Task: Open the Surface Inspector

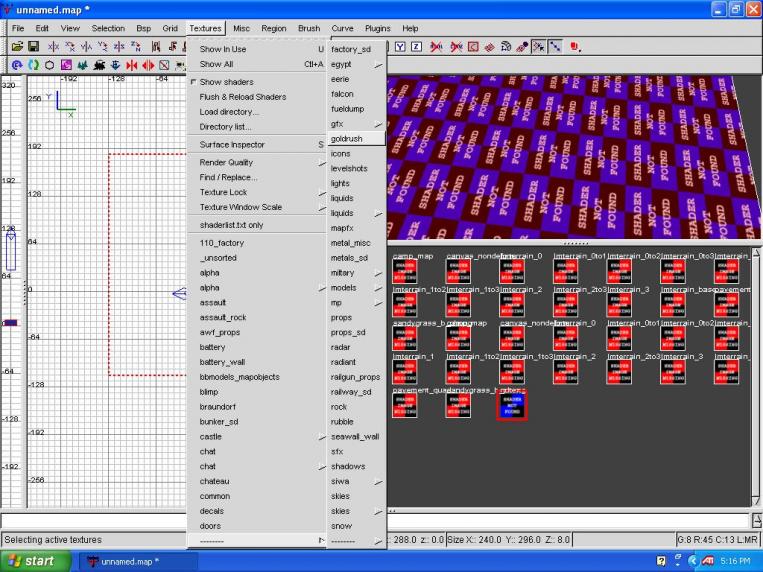Action: pos(232,145)
